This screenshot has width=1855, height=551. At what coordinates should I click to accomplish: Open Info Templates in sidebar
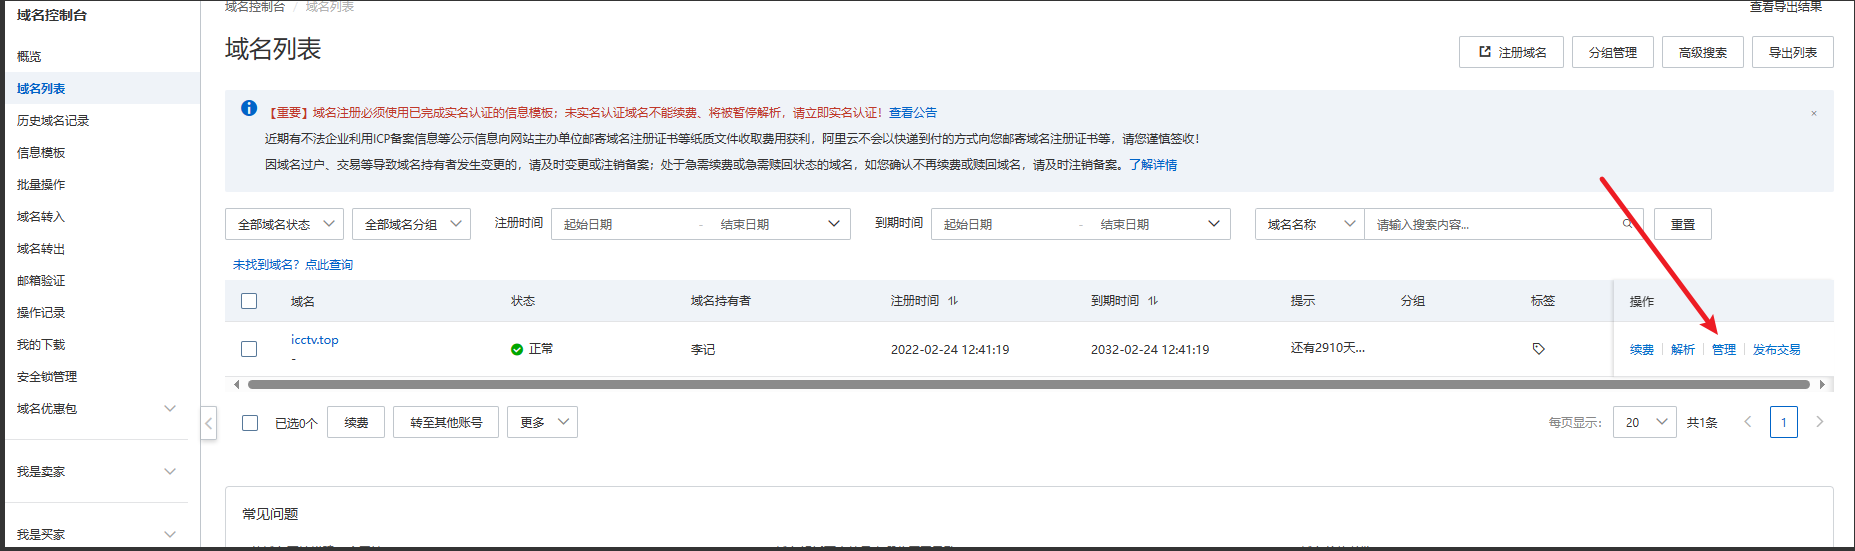point(41,153)
